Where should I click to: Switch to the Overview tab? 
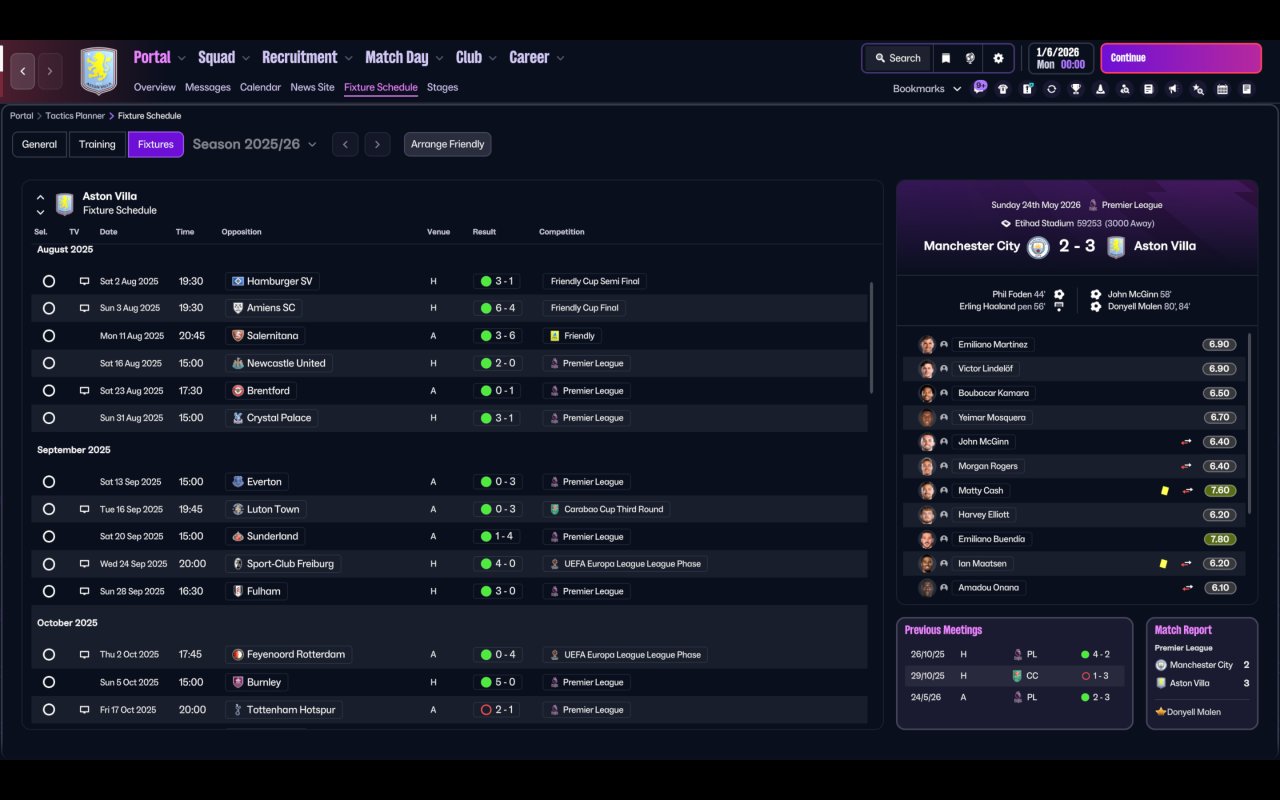(154, 87)
